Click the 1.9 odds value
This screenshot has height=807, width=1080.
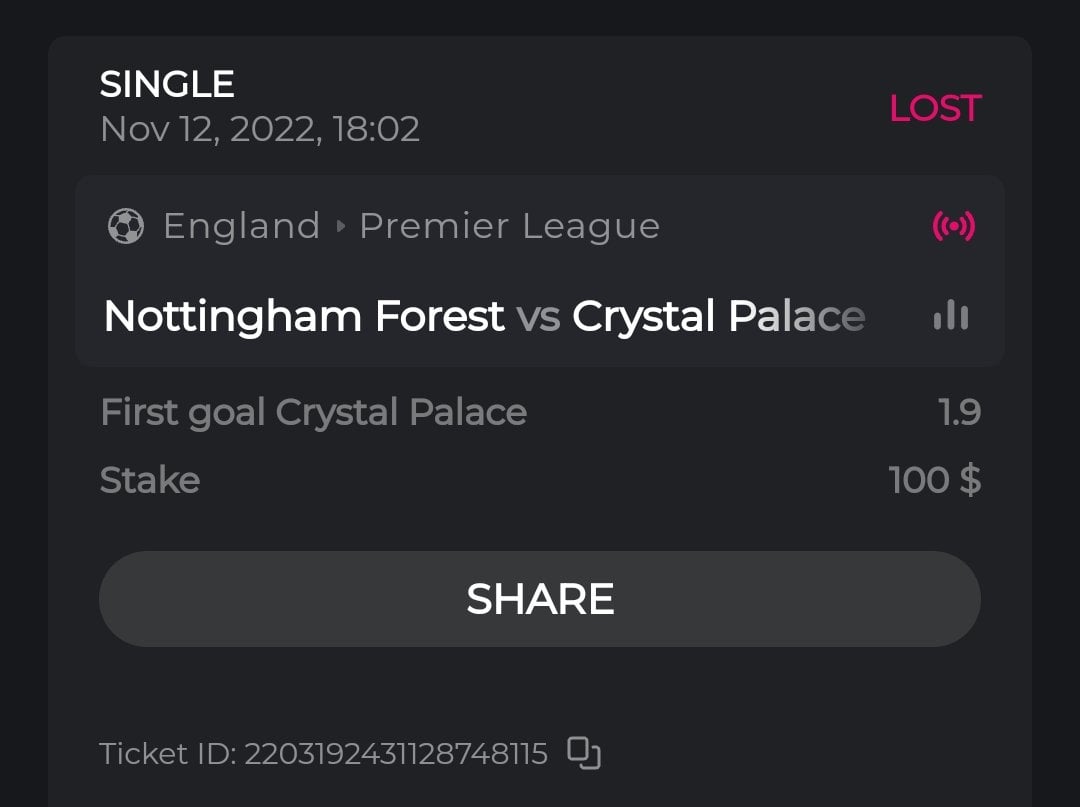[x=959, y=412]
